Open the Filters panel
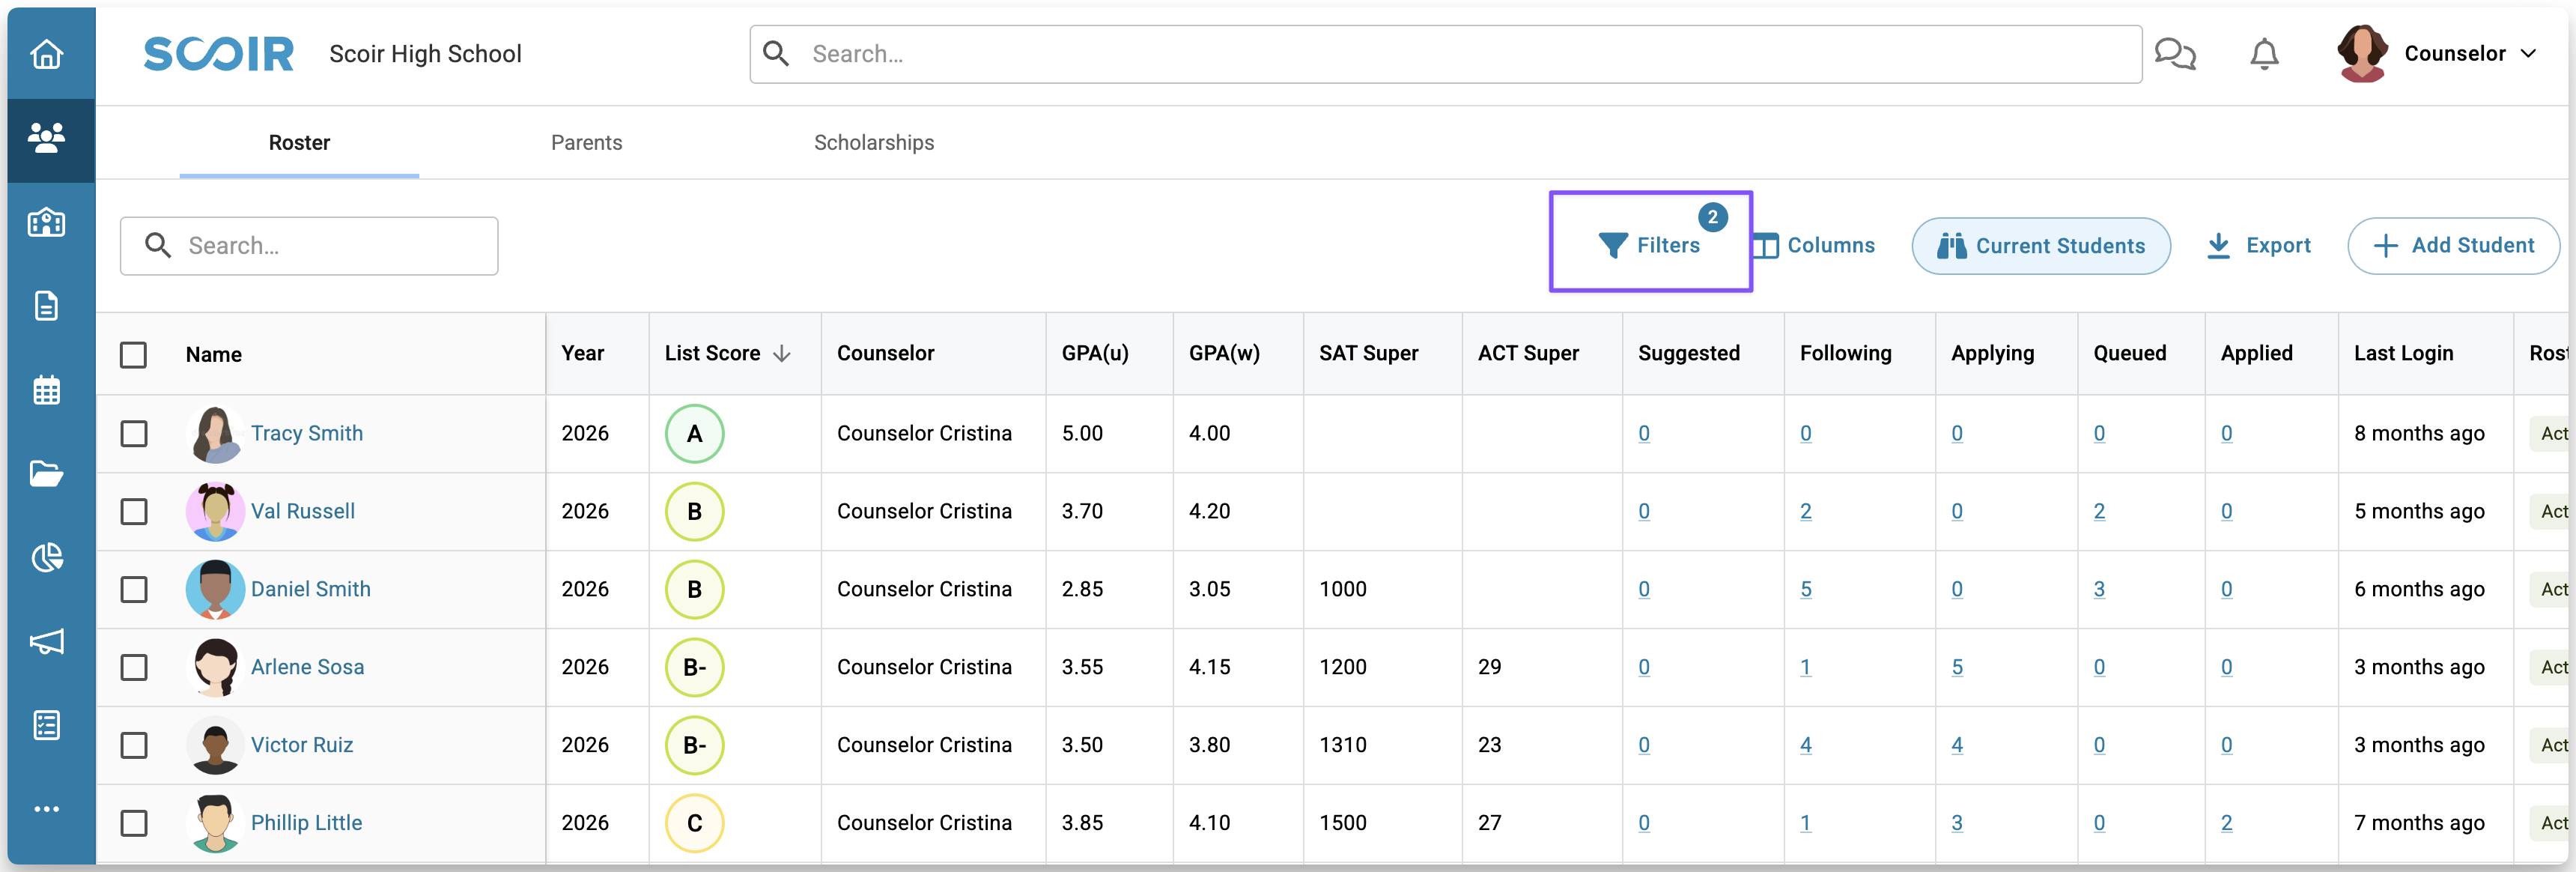Screen dimensions: 2576x872 (1650, 245)
